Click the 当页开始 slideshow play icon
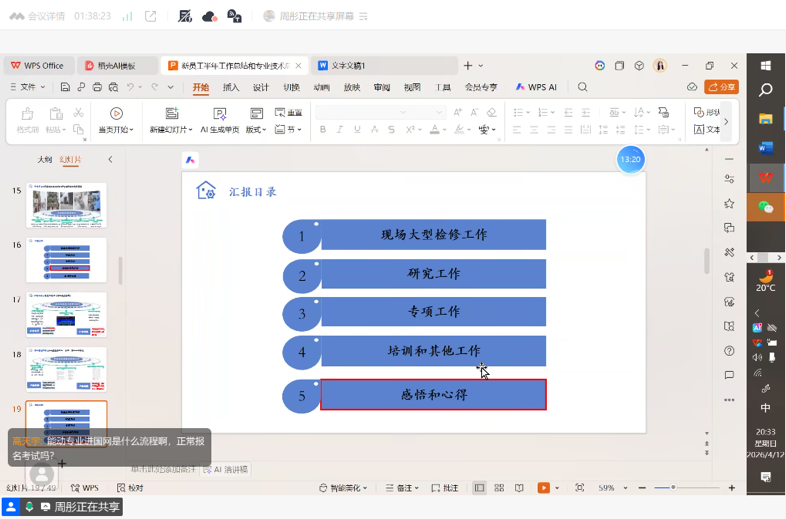This screenshot has width=786, height=520. [x=116, y=114]
